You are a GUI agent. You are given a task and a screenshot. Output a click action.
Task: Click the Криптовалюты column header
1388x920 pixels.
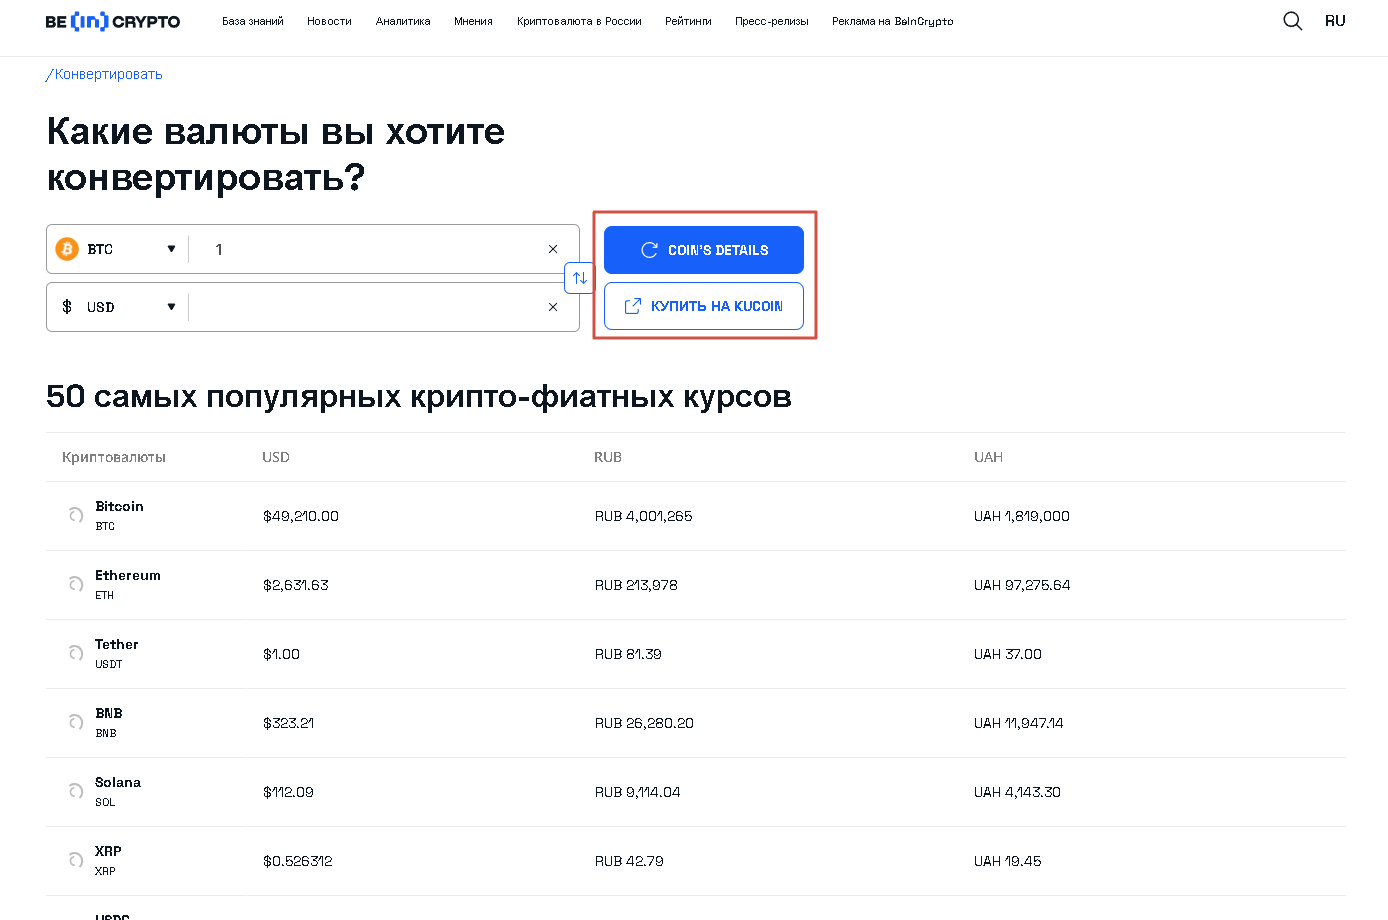(114, 457)
